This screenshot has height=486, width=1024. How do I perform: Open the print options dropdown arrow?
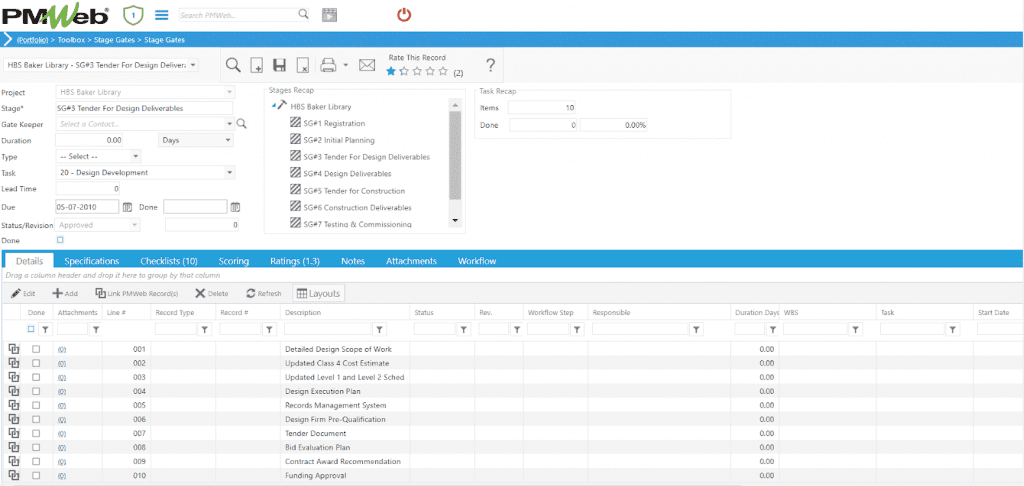coord(345,65)
